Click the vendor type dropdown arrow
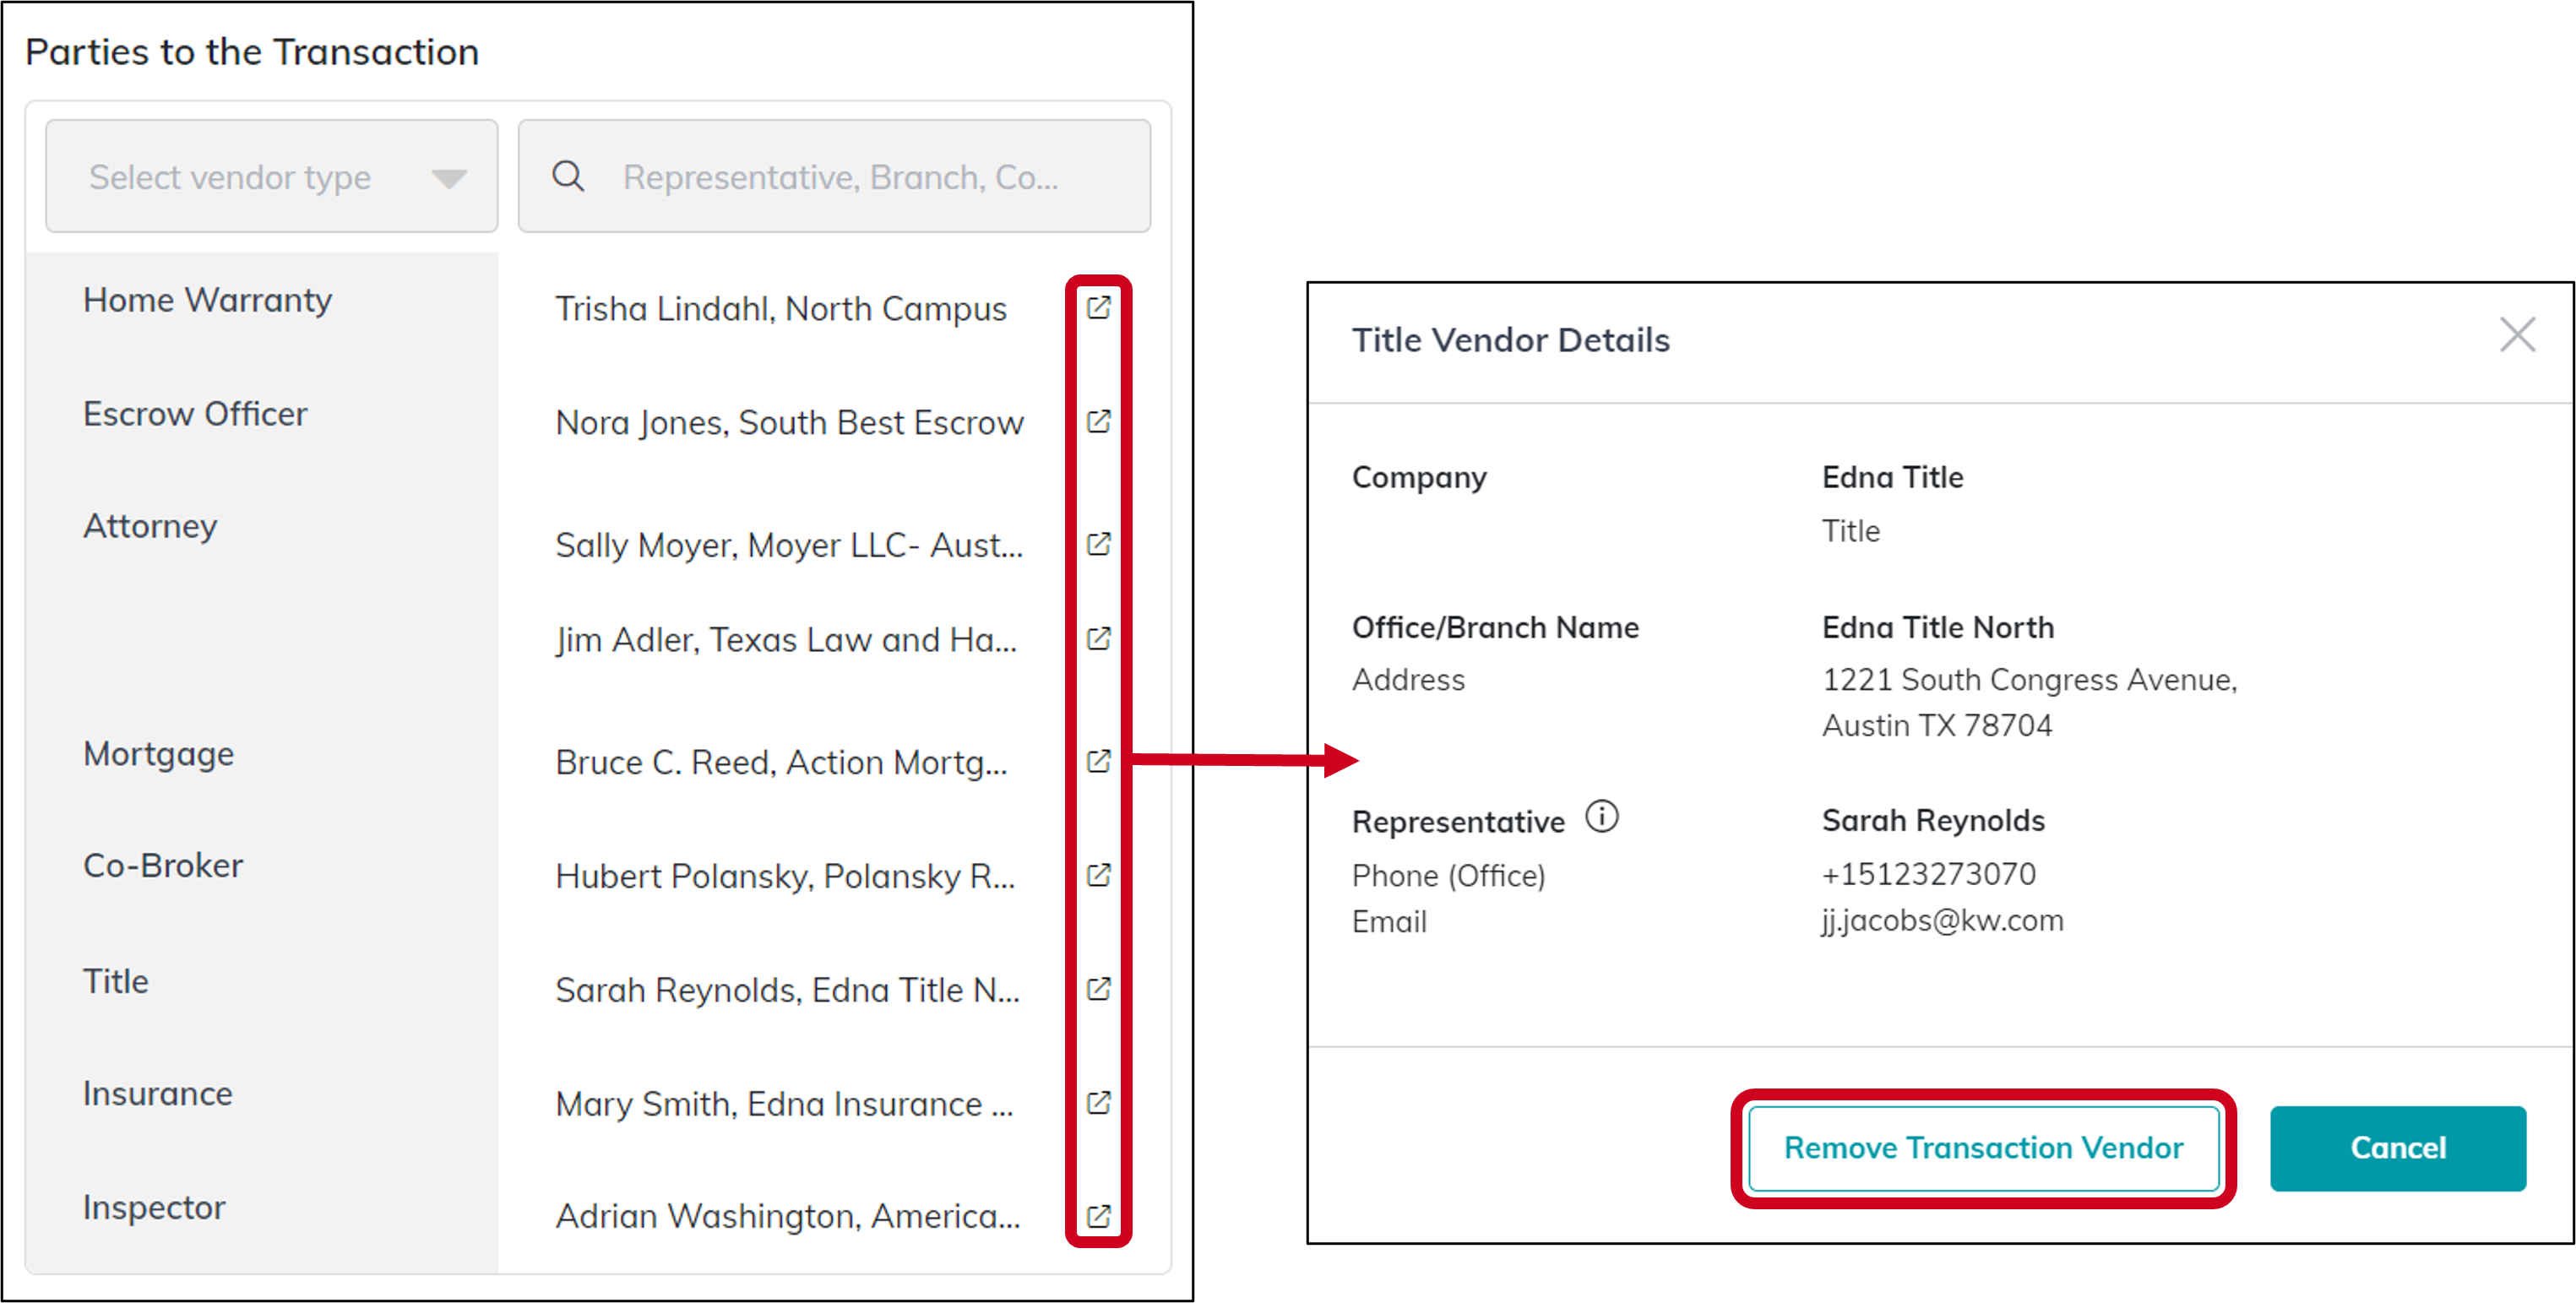Viewport: 2576px width, 1303px height. coord(449,179)
